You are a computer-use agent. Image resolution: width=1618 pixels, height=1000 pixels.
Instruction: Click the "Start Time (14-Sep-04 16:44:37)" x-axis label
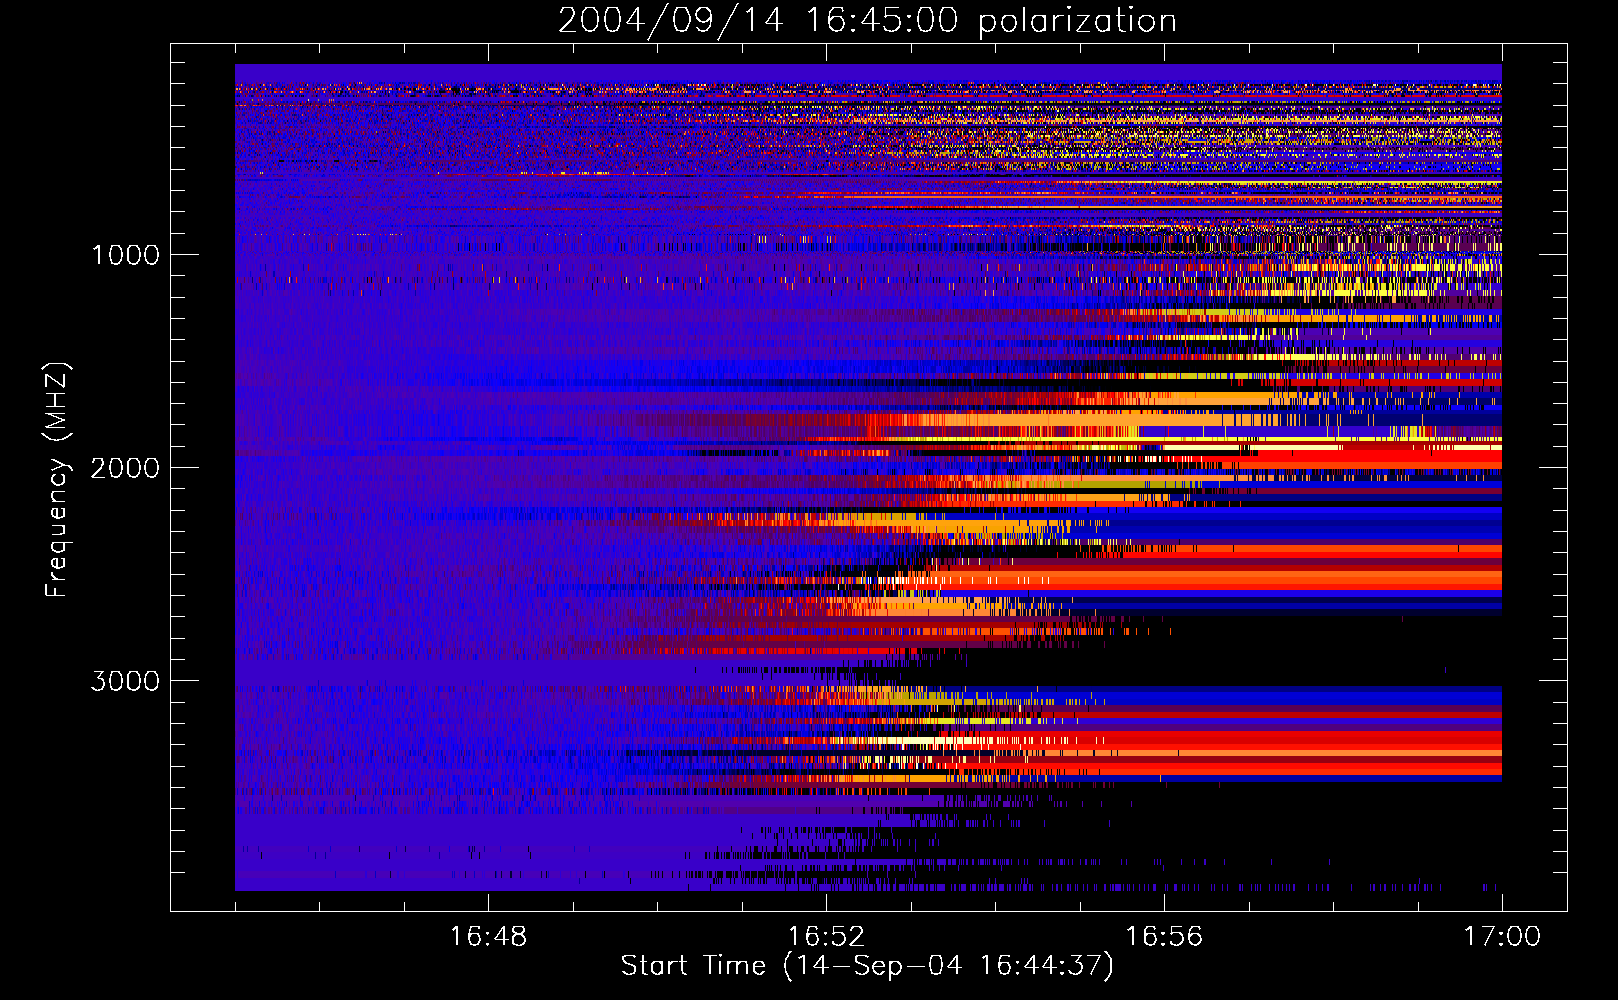point(867,966)
